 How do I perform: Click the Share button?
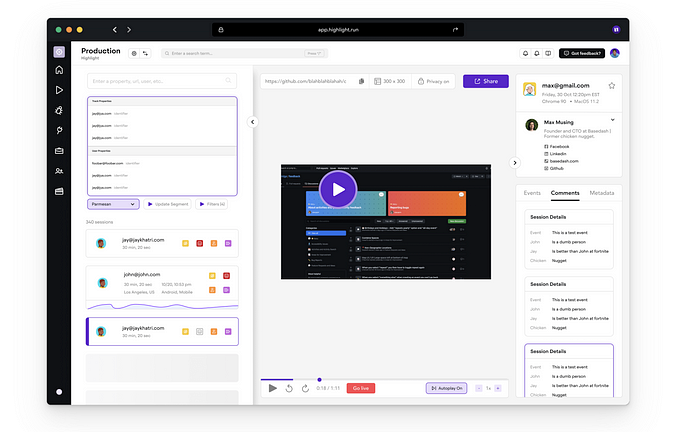486,81
